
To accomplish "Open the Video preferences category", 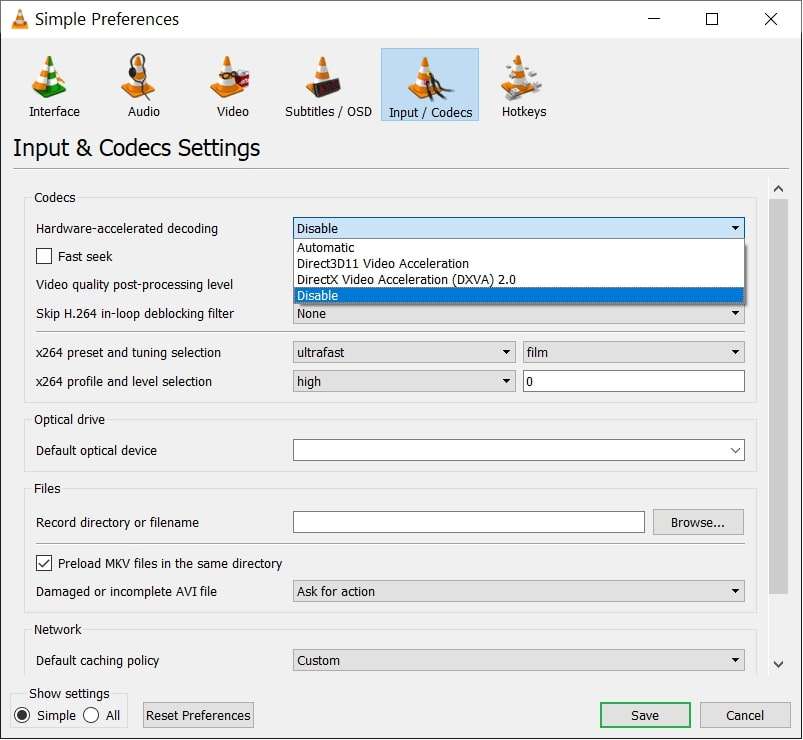I will click(232, 86).
